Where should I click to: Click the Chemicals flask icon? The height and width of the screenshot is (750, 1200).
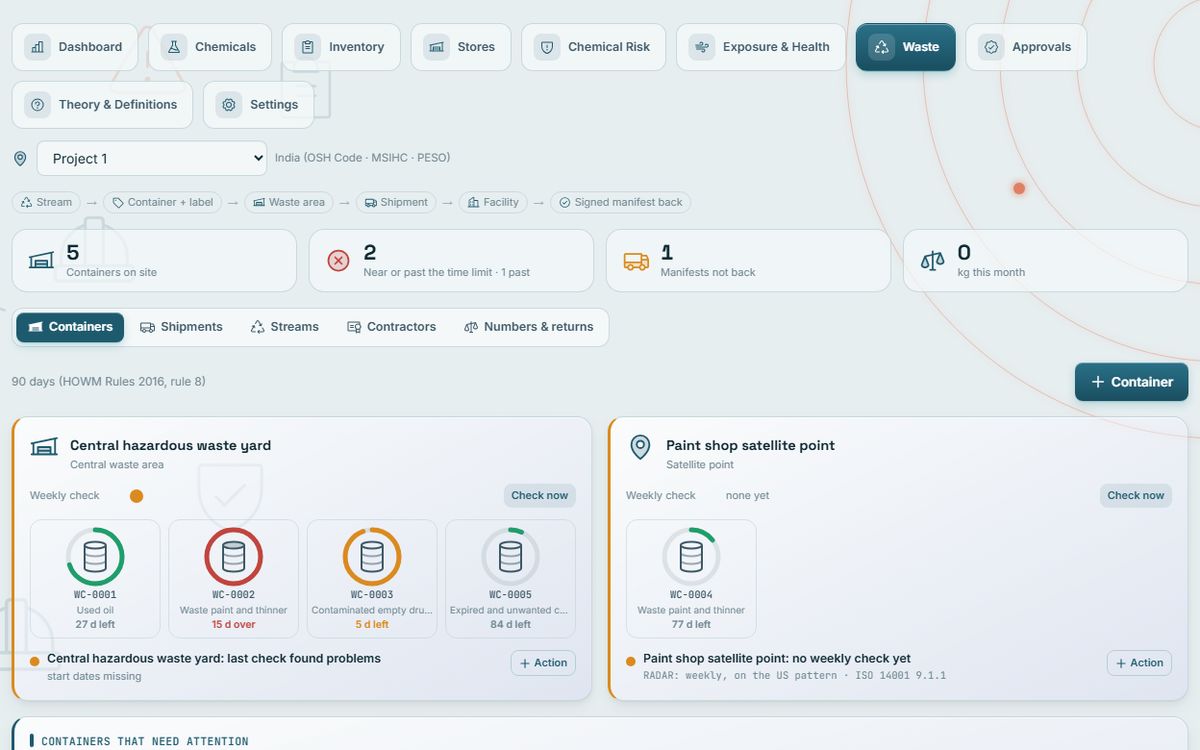[x=175, y=47]
